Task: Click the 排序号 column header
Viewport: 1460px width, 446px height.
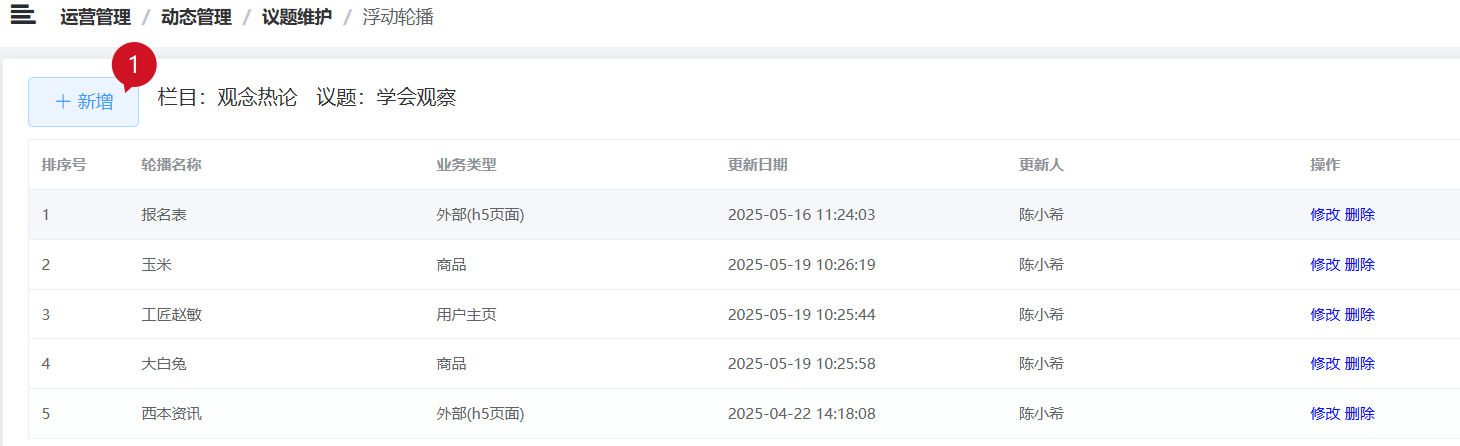Action: point(64,165)
